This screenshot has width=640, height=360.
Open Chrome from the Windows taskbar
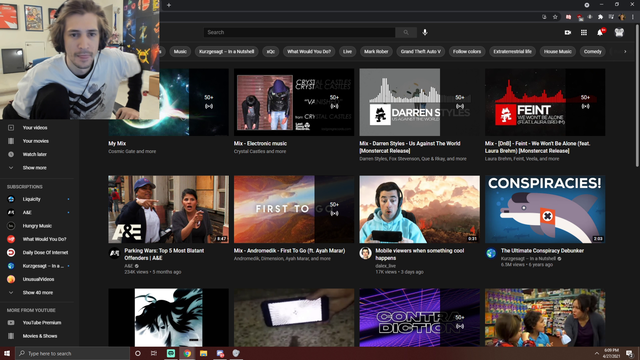pos(187,353)
